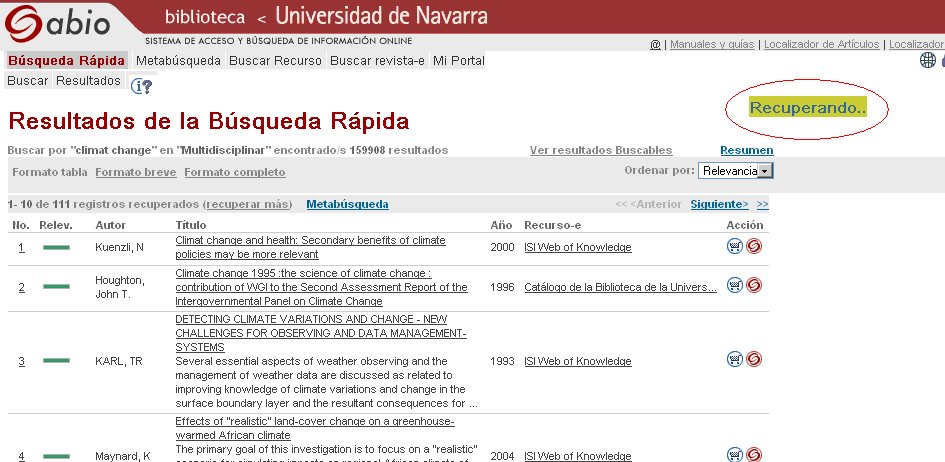
Task: Click SFX icon for Houghton record
Action: click(753, 286)
